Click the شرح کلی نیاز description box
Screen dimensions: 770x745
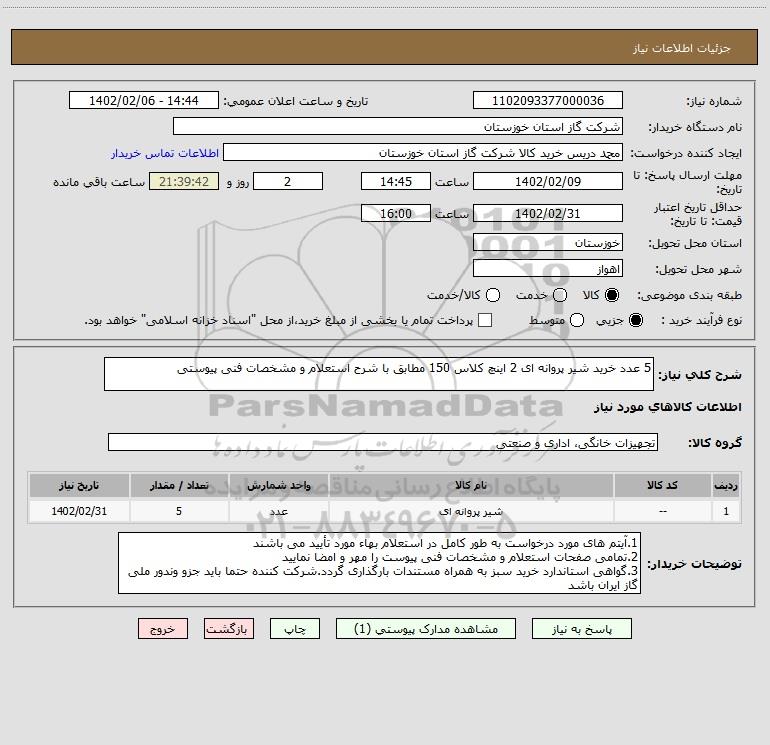pyautogui.click(x=379, y=374)
